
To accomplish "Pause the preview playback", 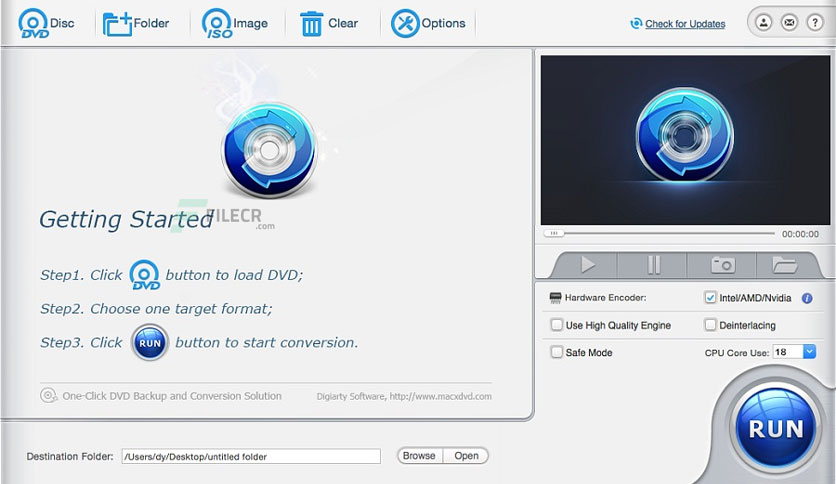I will (x=653, y=264).
